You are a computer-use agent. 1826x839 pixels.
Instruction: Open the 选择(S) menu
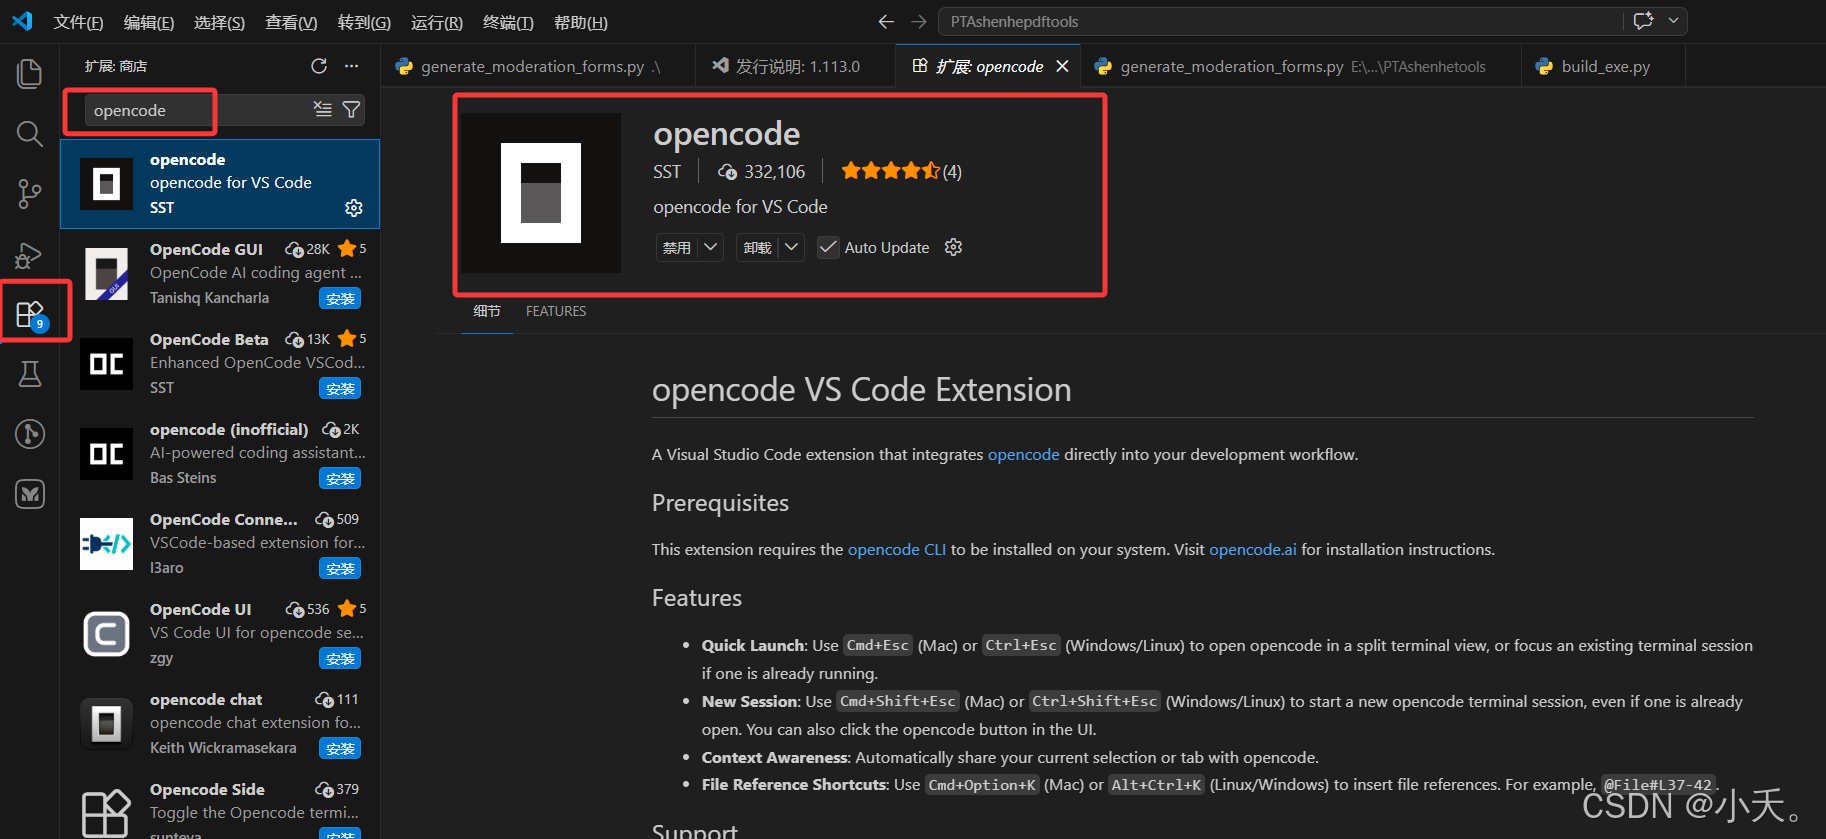[219, 22]
